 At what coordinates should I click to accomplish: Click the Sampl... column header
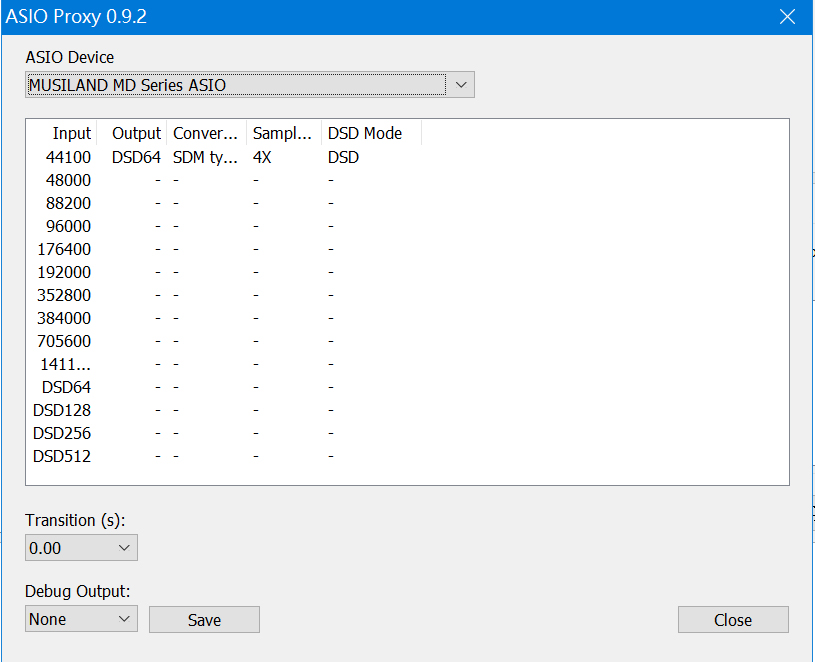[284, 133]
